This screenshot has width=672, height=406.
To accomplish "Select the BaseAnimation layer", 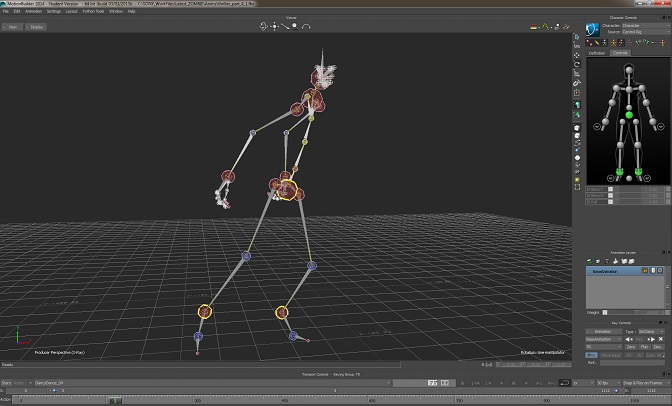I will click(625, 271).
